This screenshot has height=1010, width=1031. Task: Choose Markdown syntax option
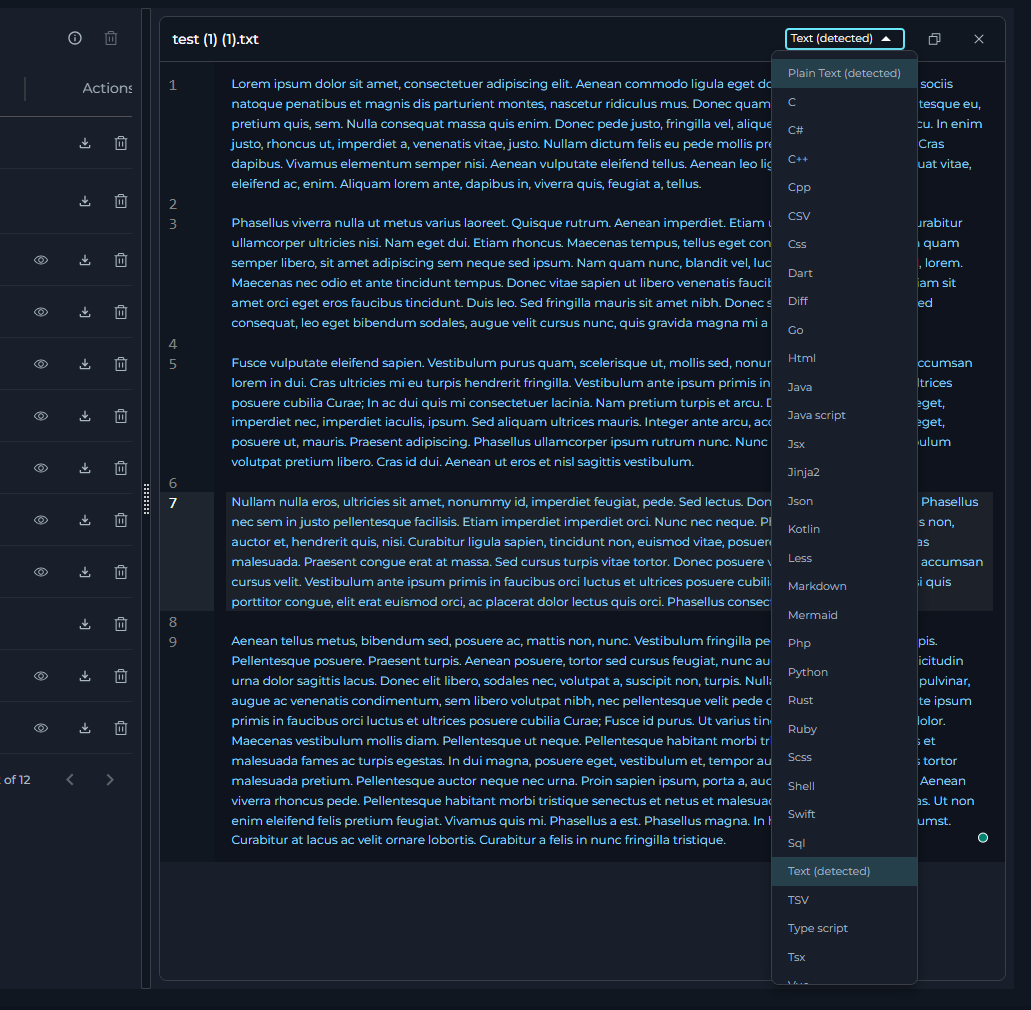(x=844, y=586)
